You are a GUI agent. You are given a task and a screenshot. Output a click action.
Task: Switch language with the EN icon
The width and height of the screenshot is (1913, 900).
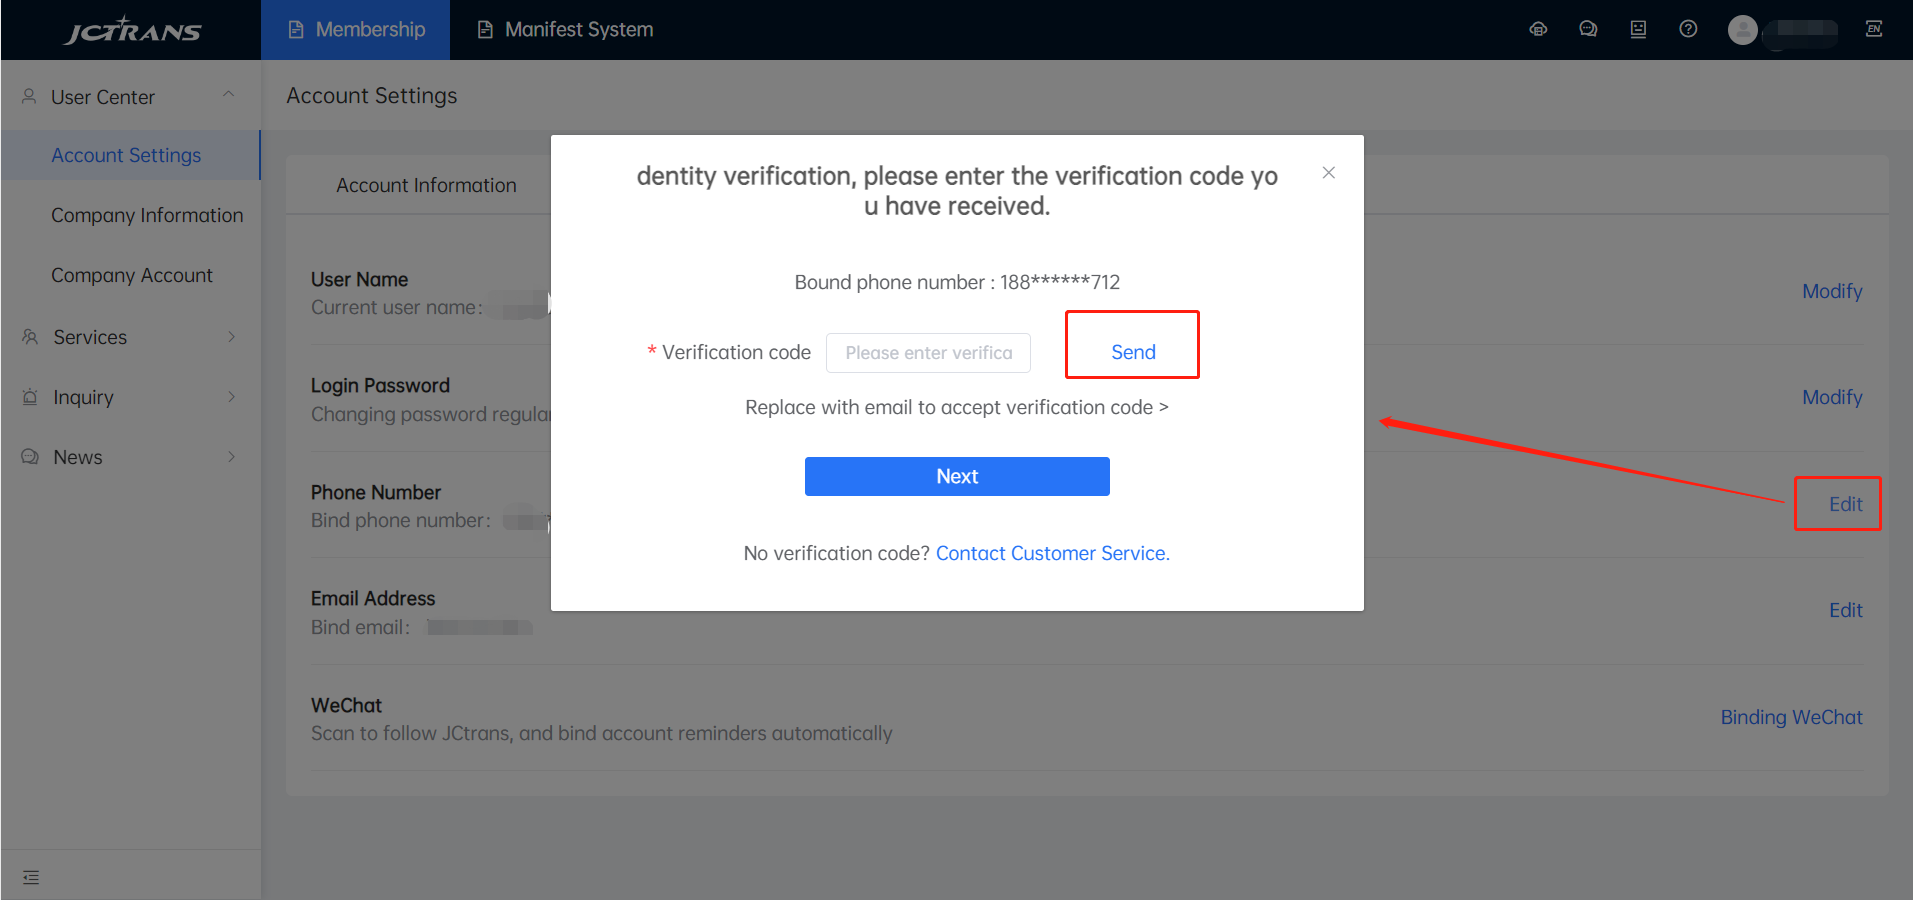coord(1874,29)
